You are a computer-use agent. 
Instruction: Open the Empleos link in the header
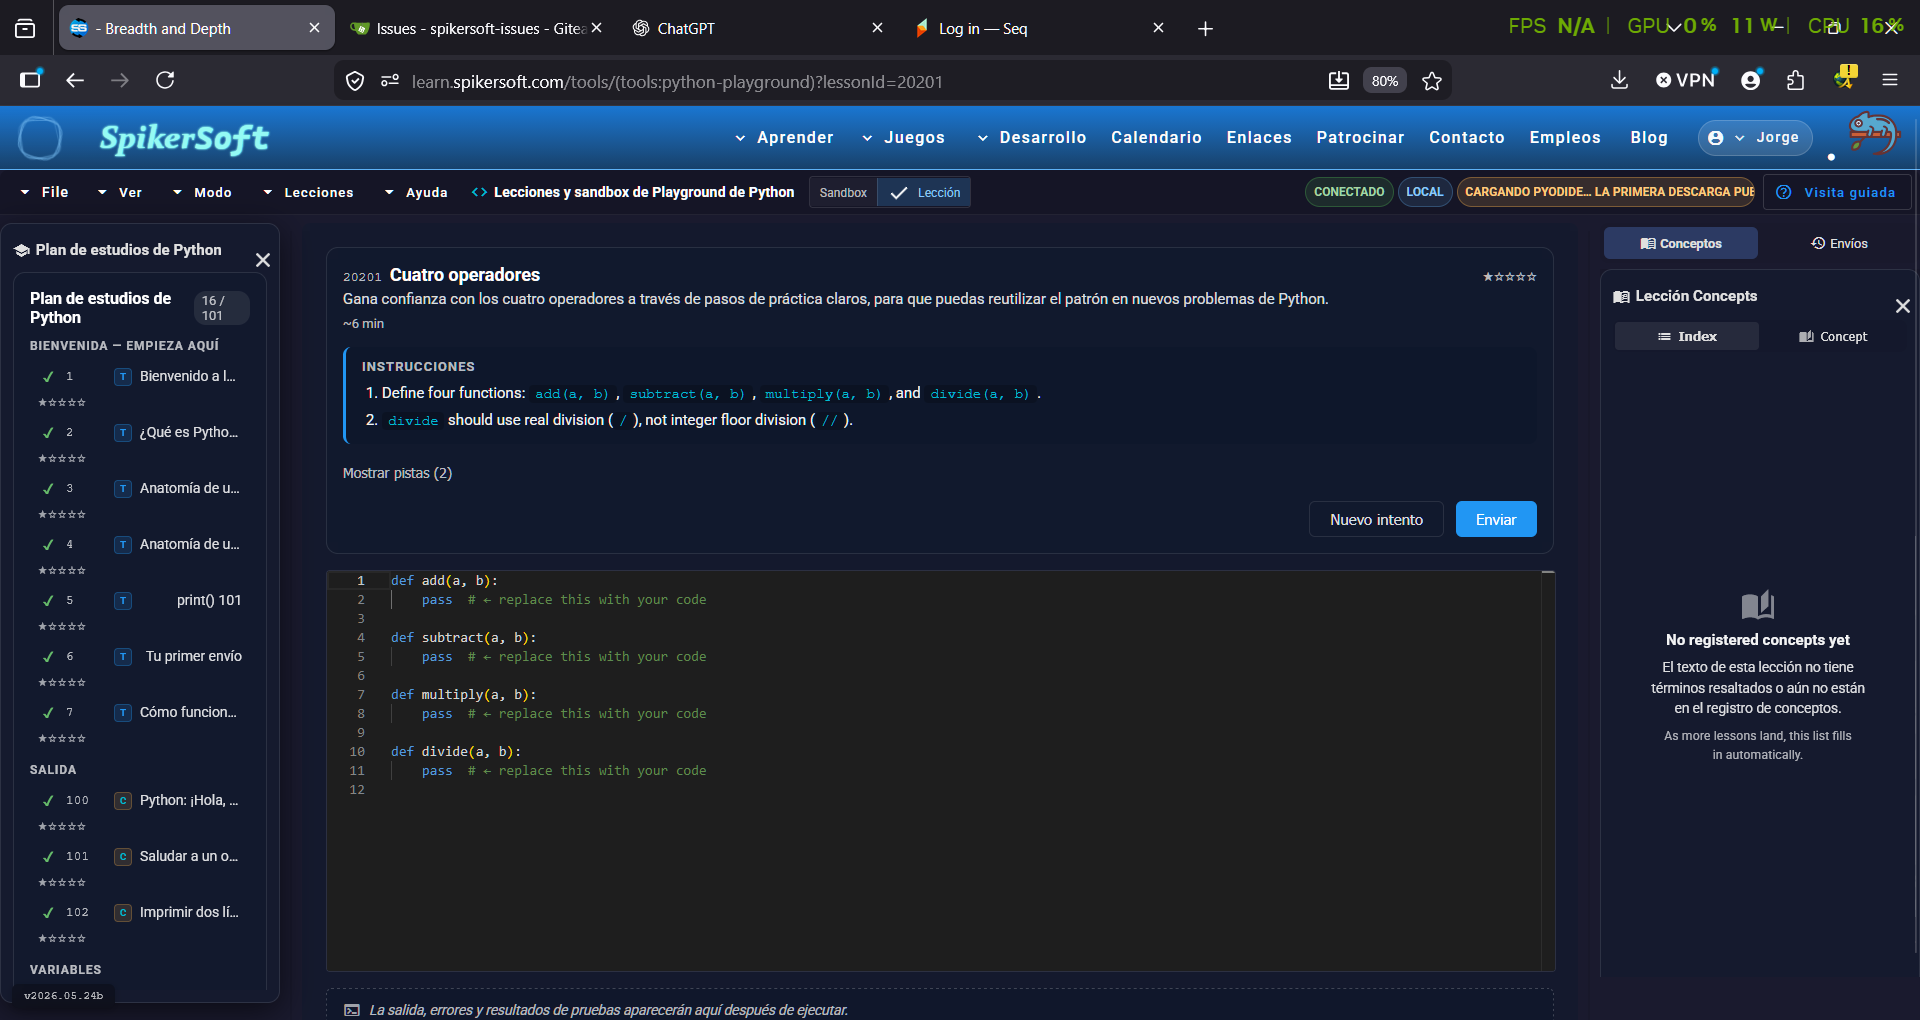click(x=1565, y=138)
